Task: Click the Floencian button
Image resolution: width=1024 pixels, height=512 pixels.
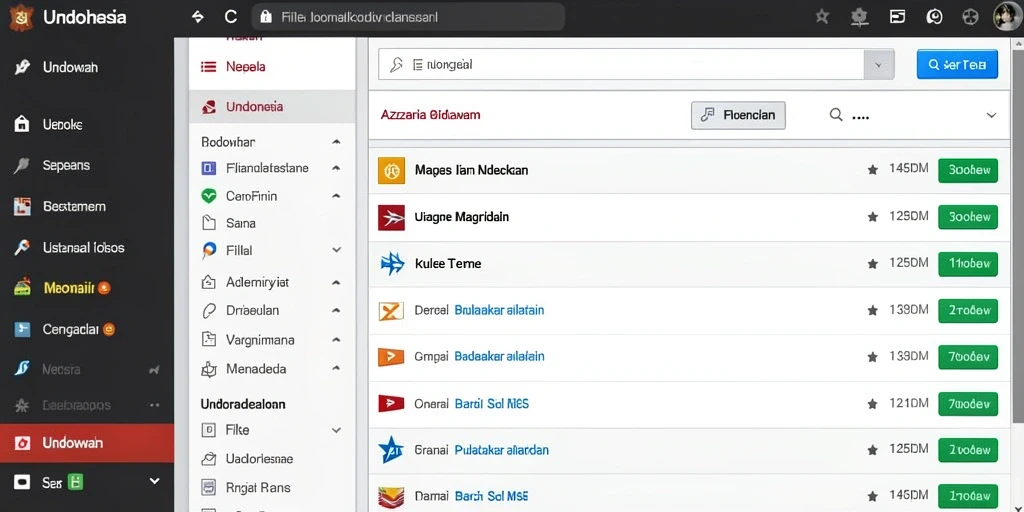Action: 739,116
